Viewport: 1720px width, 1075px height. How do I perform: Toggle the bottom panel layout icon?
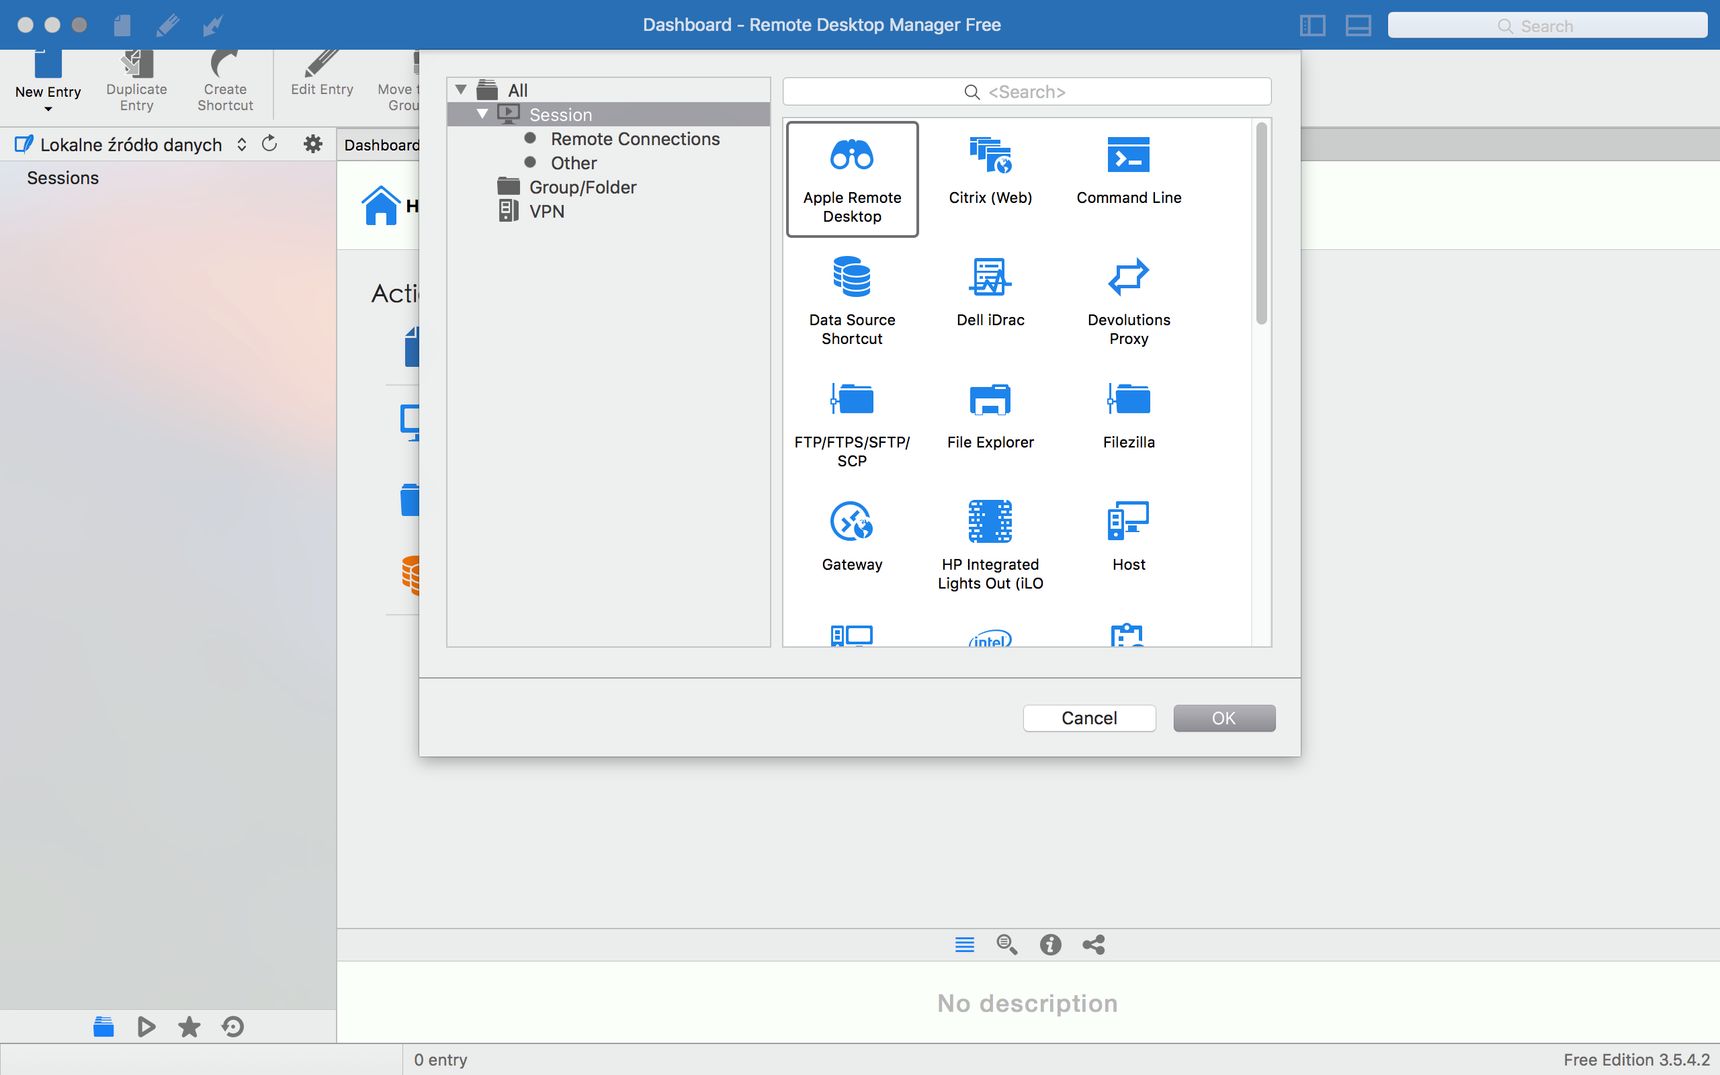1358,26
